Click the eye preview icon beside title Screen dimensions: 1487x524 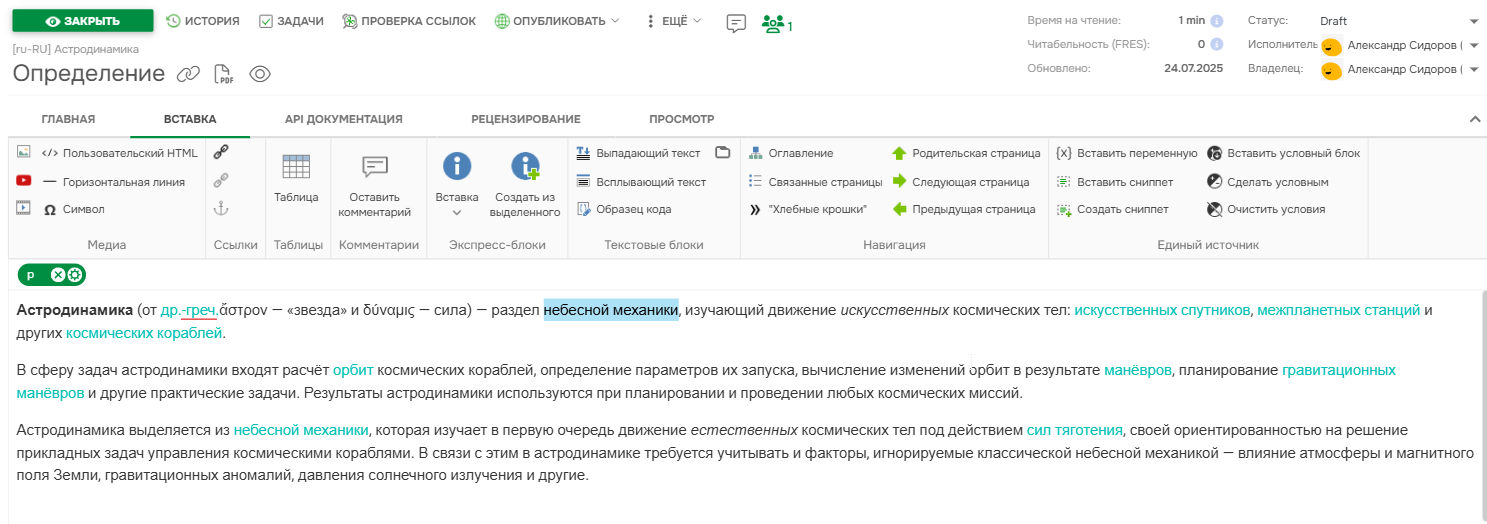click(260, 74)
